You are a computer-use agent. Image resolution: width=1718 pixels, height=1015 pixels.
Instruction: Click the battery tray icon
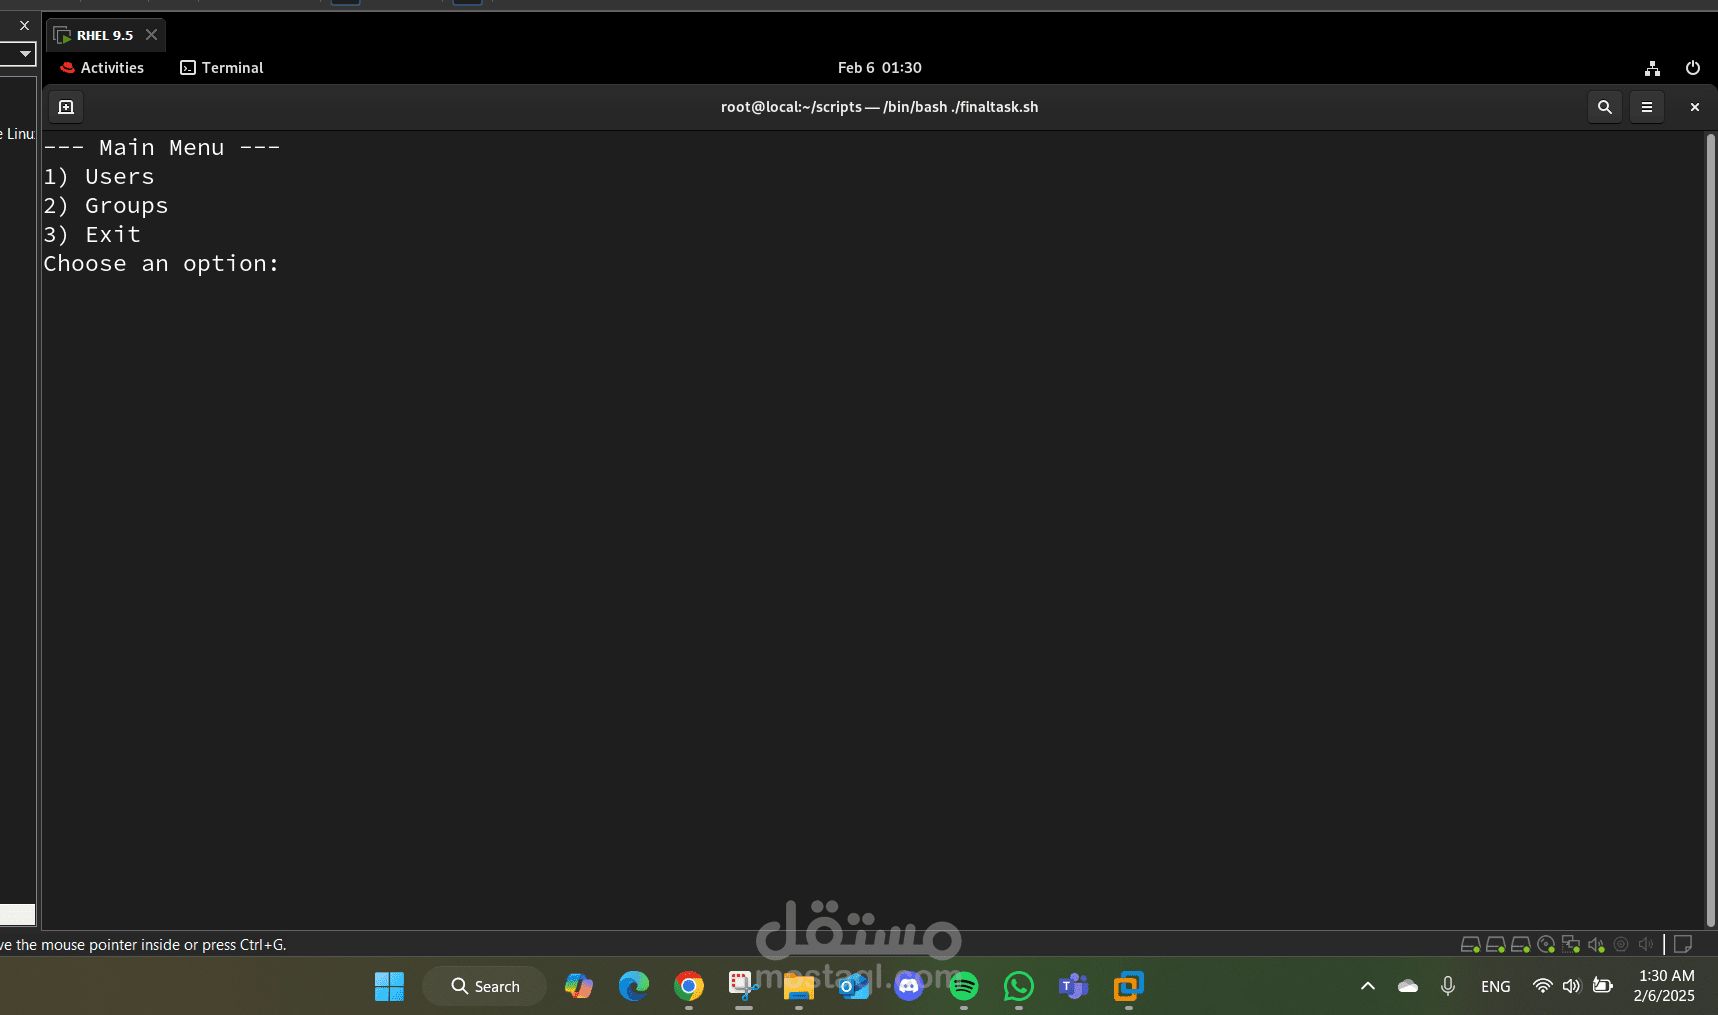click(x=1603, y=986)
